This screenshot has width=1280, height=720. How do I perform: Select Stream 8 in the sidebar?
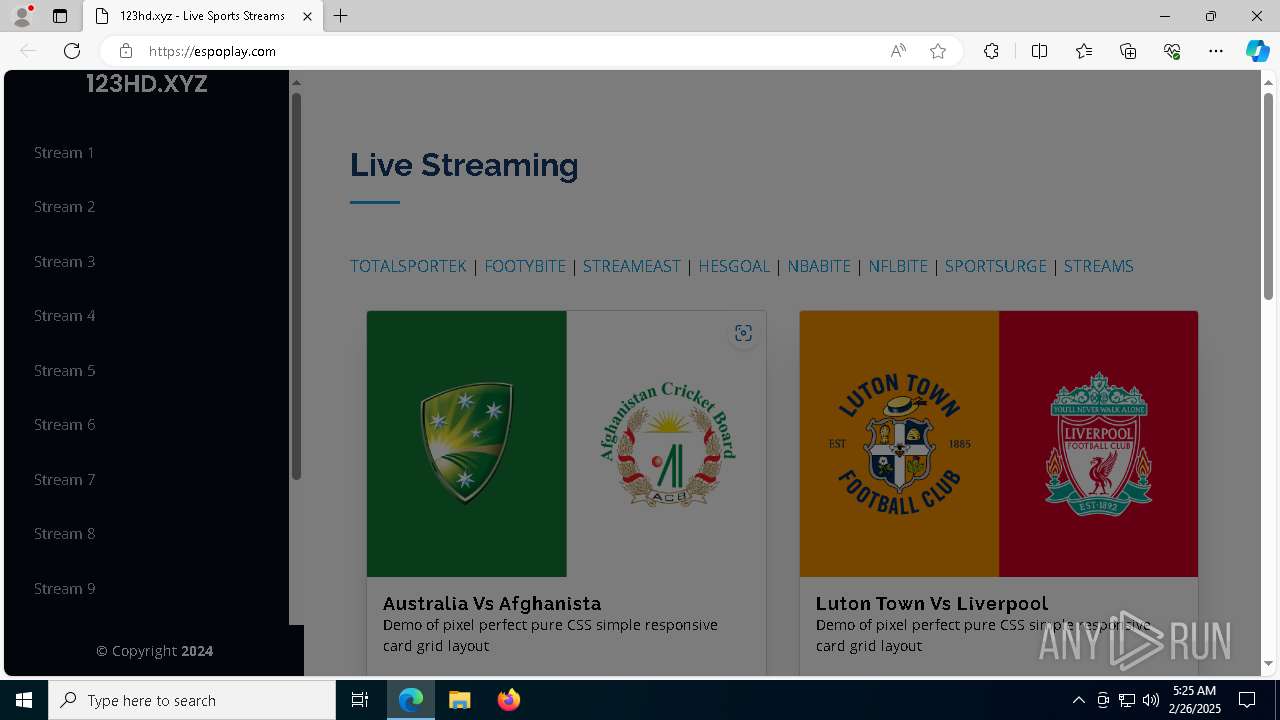point(64,534)
